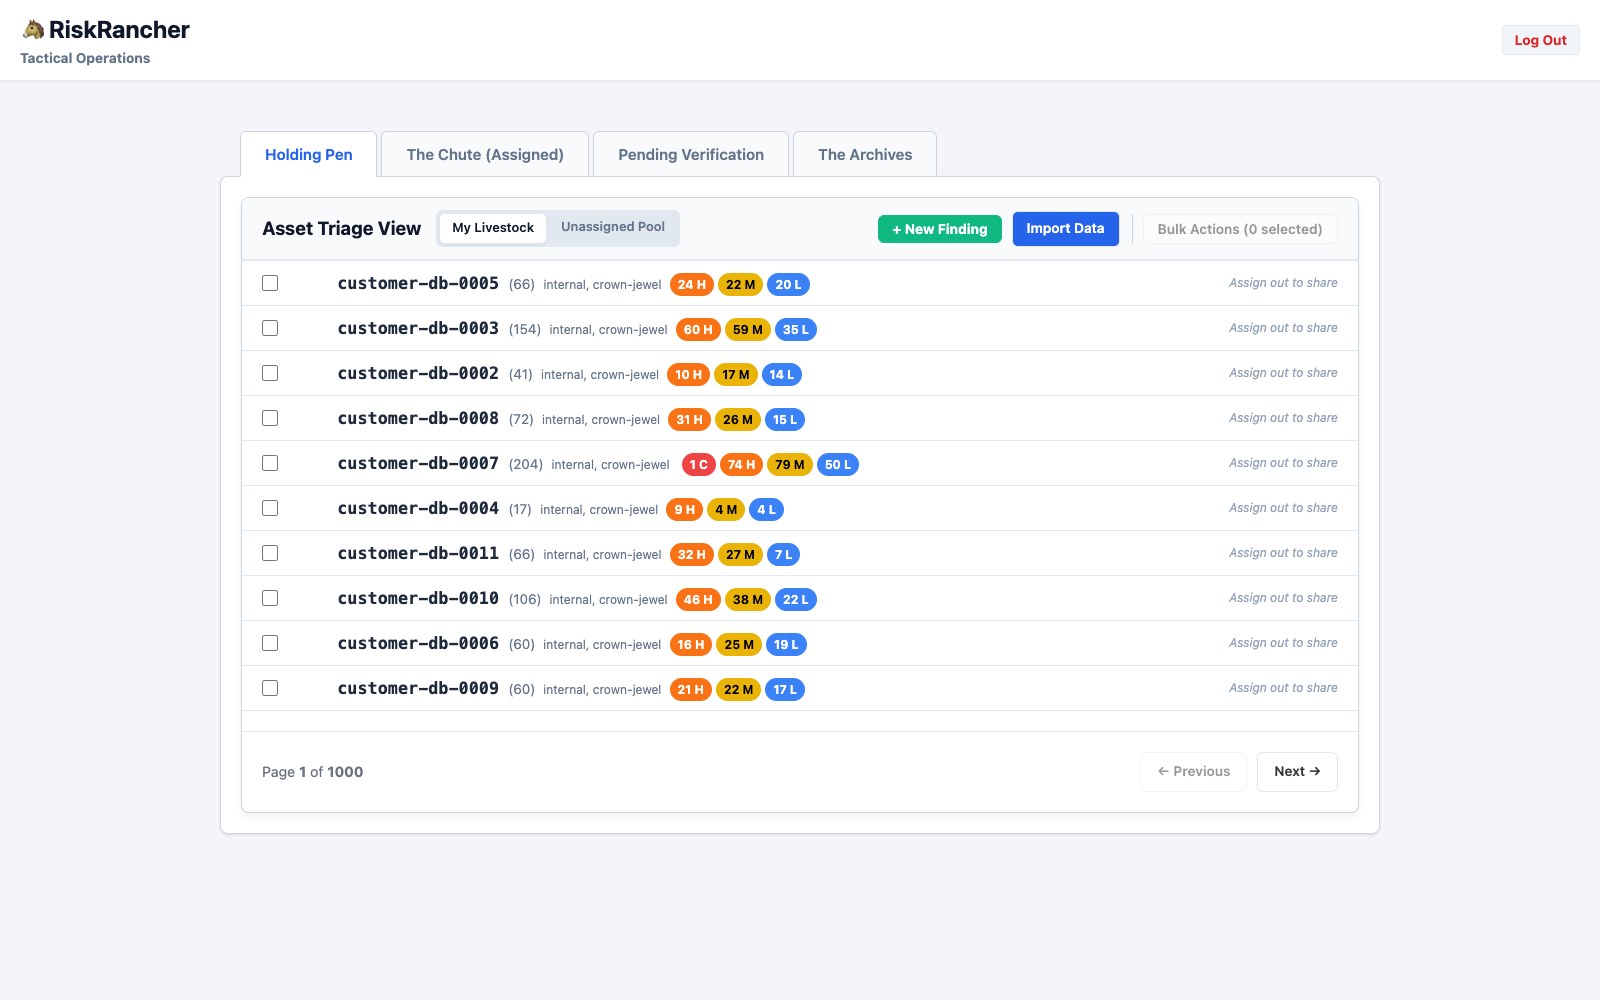Click the 9 H badge on customer-db-0004
The width and height of the screenshot is (1600, 1000).
(x=685, y=509)
